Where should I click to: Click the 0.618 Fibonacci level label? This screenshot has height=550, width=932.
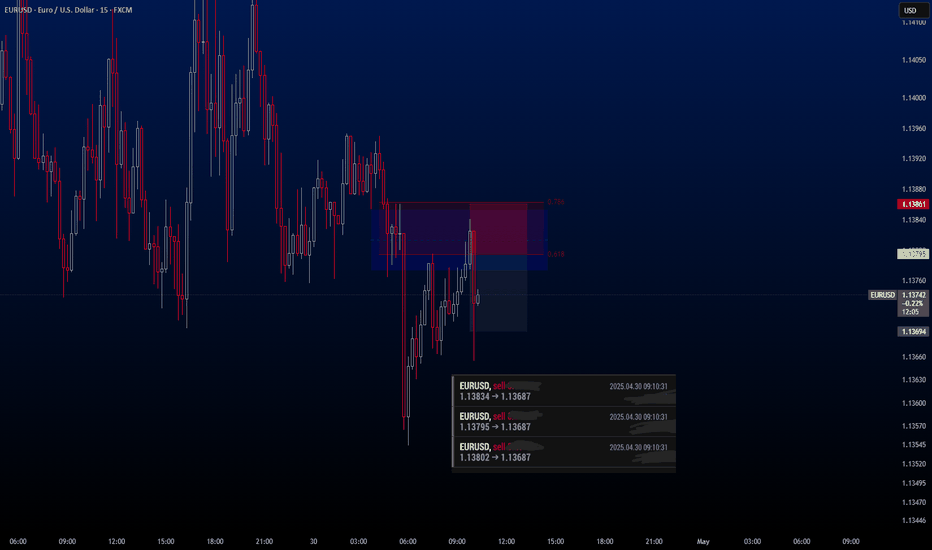[556, 254]
